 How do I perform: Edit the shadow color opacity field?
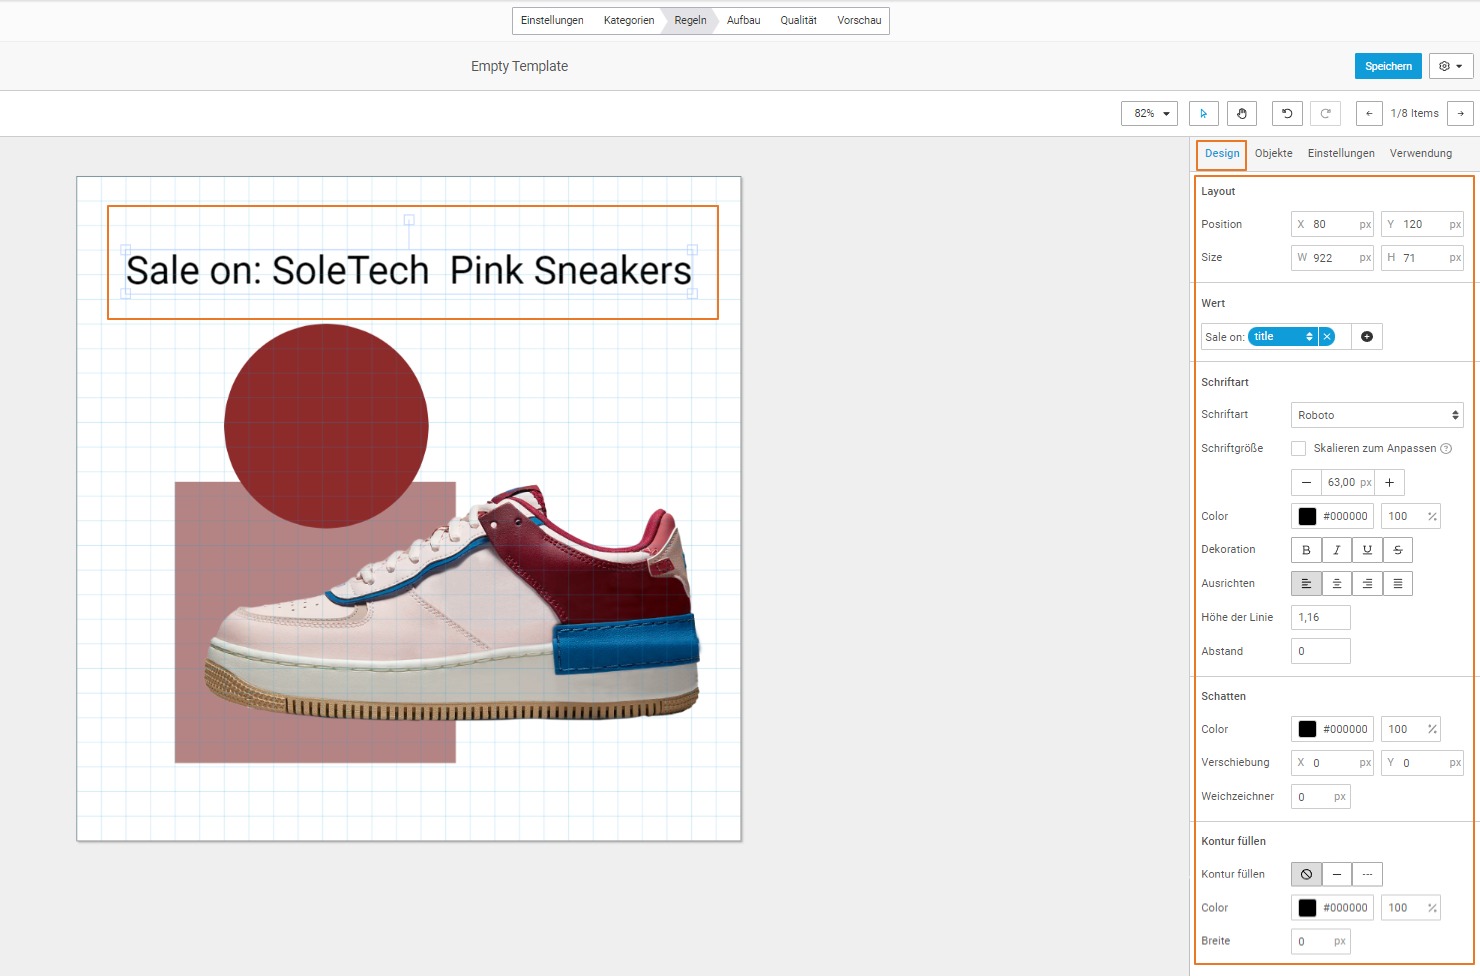[x=1411, y=729]
